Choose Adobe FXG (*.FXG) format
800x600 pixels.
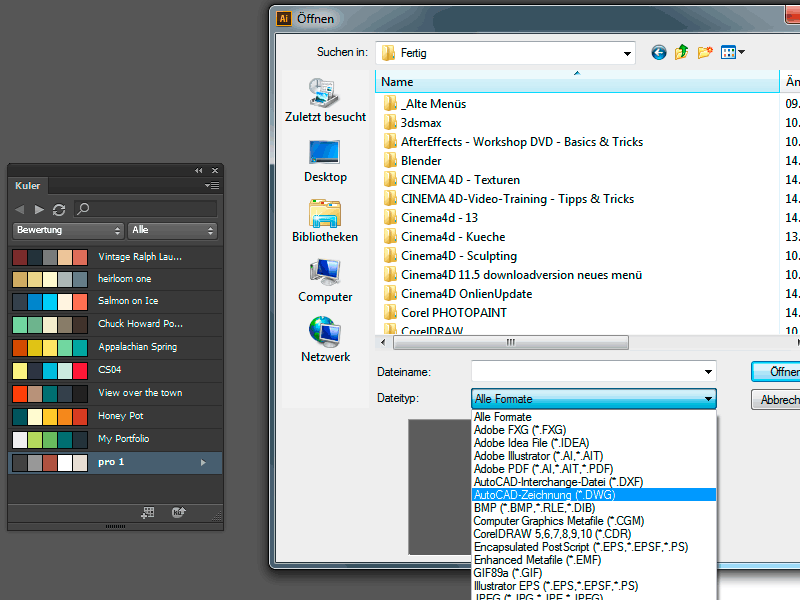[594, 430]
